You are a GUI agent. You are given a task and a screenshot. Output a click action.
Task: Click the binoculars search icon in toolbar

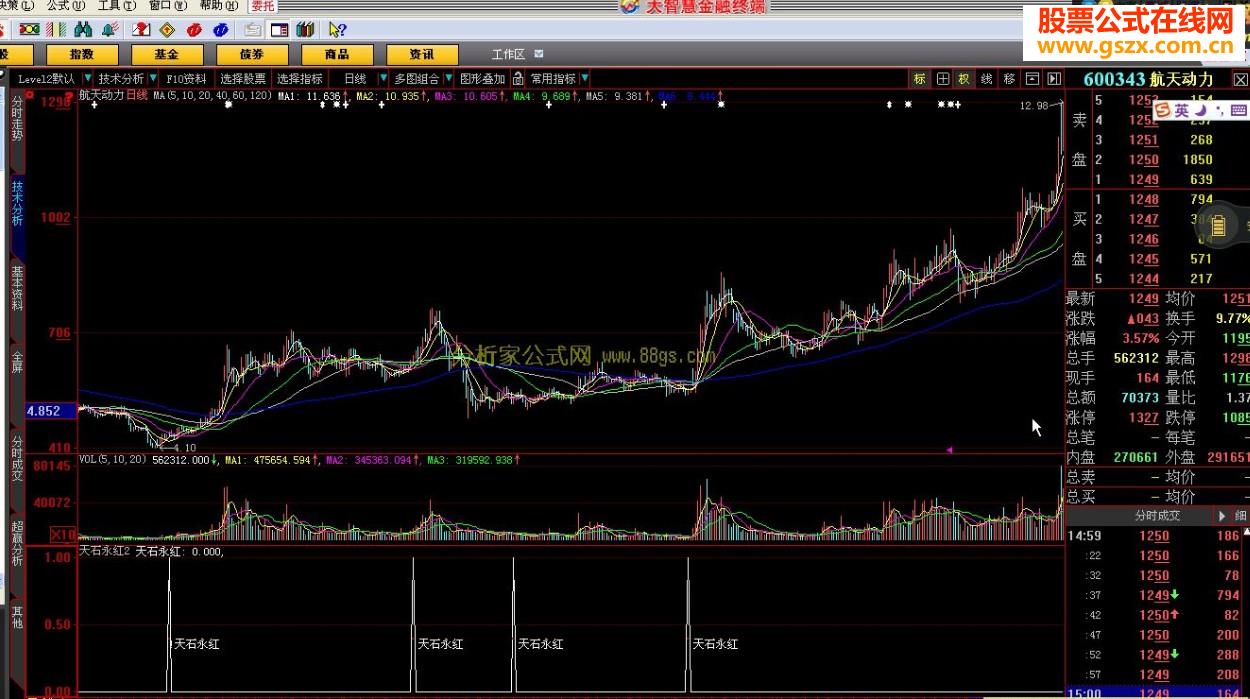click(x=84, y=30)
